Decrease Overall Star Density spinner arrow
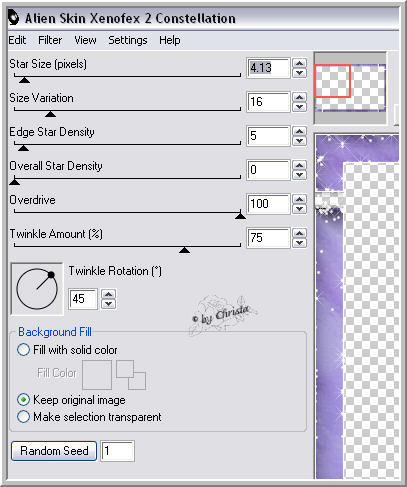The image size is (407, 487). point(299,175)
